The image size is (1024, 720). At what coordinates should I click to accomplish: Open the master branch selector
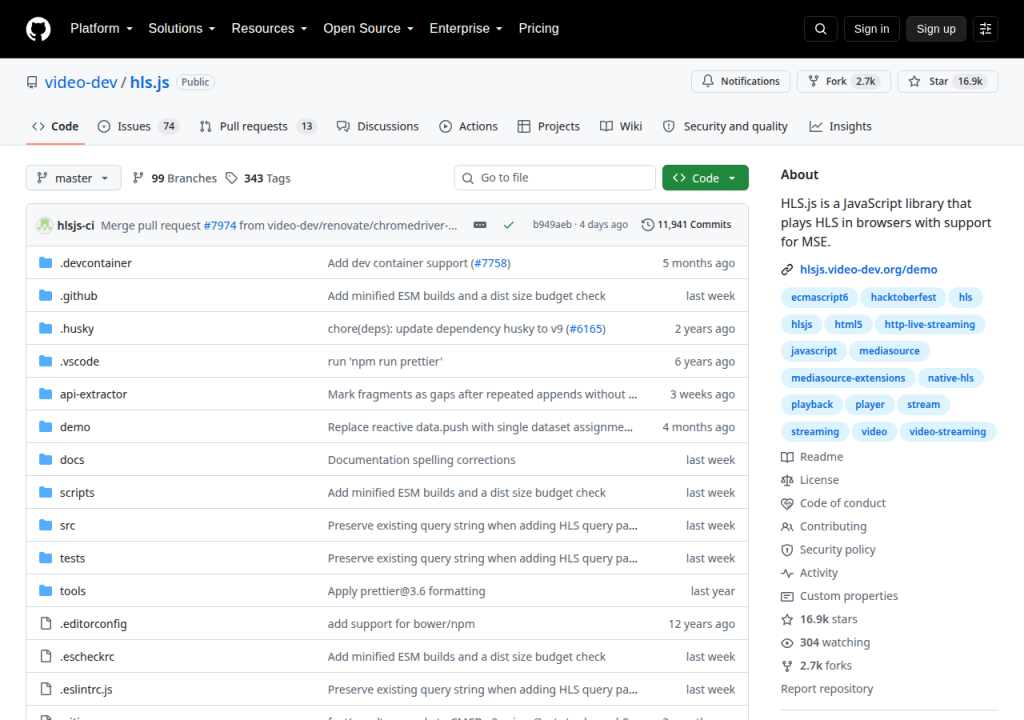coord(73,178)
